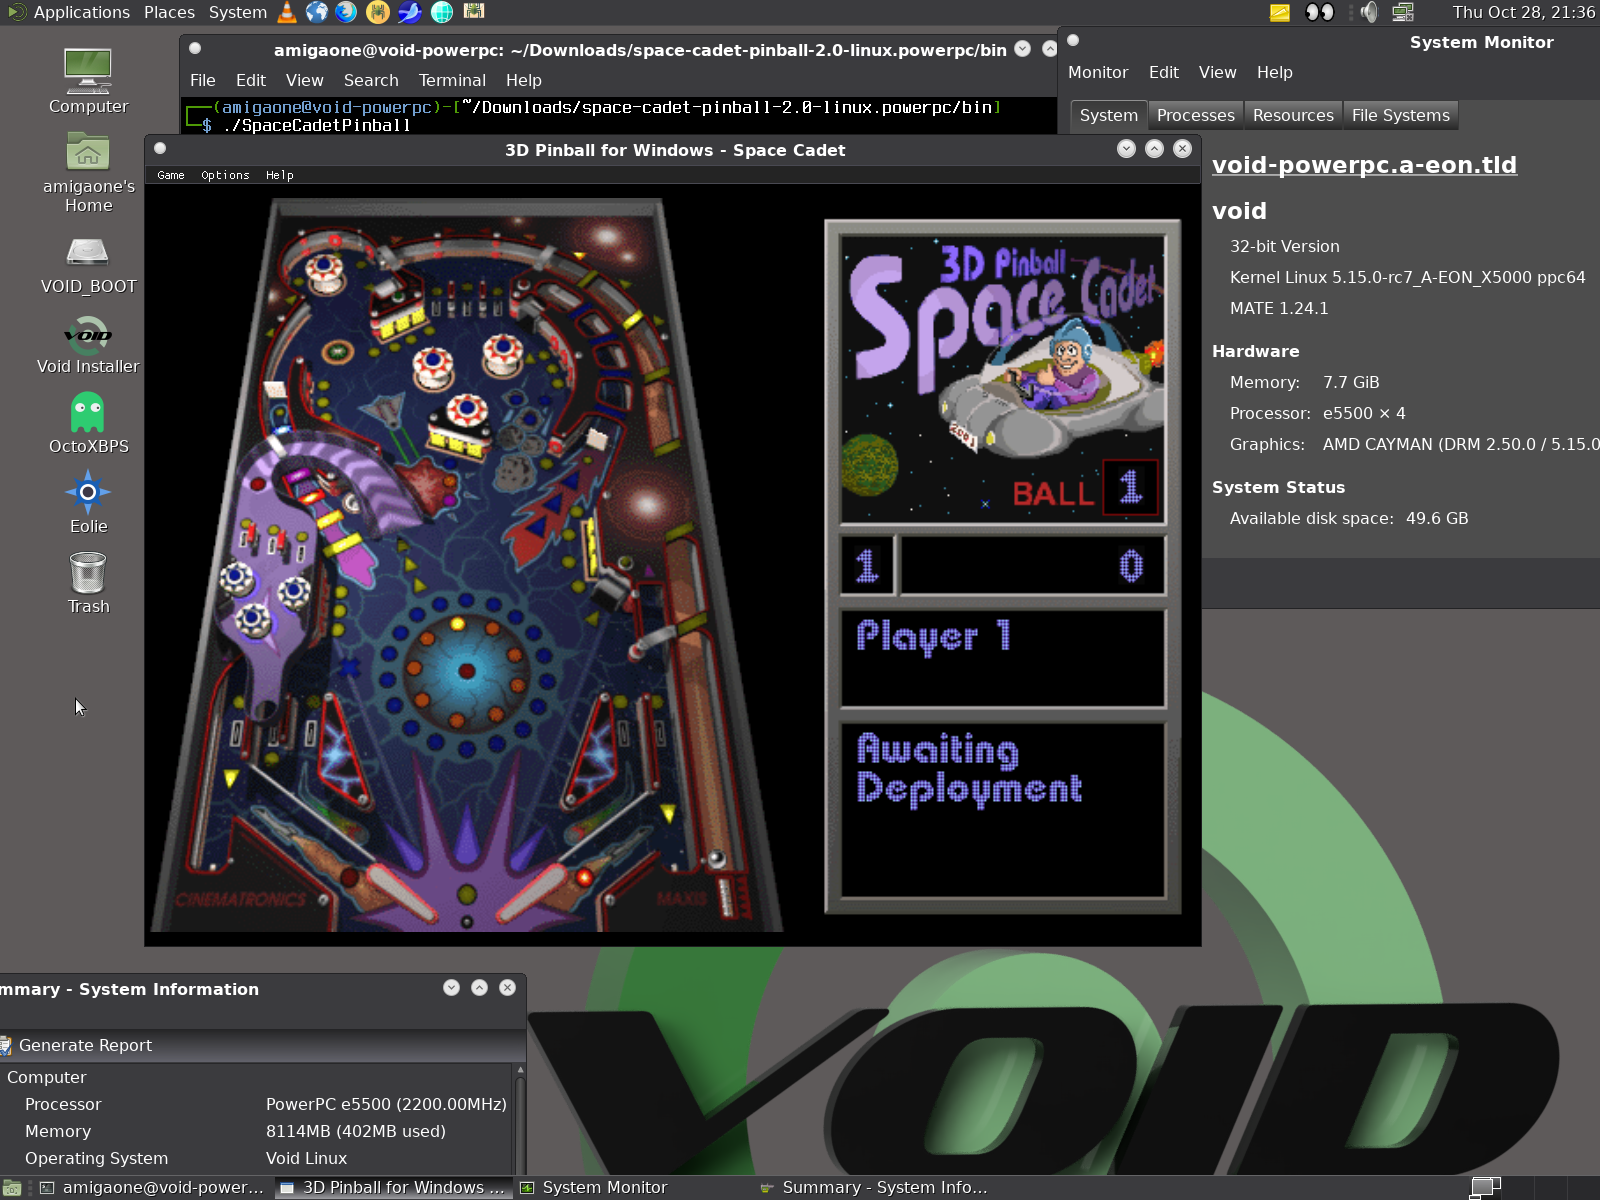Click the teal globe launcher icon in top panel
The width and height of the screenshot is (1600, 1200).
pos(442,12)
